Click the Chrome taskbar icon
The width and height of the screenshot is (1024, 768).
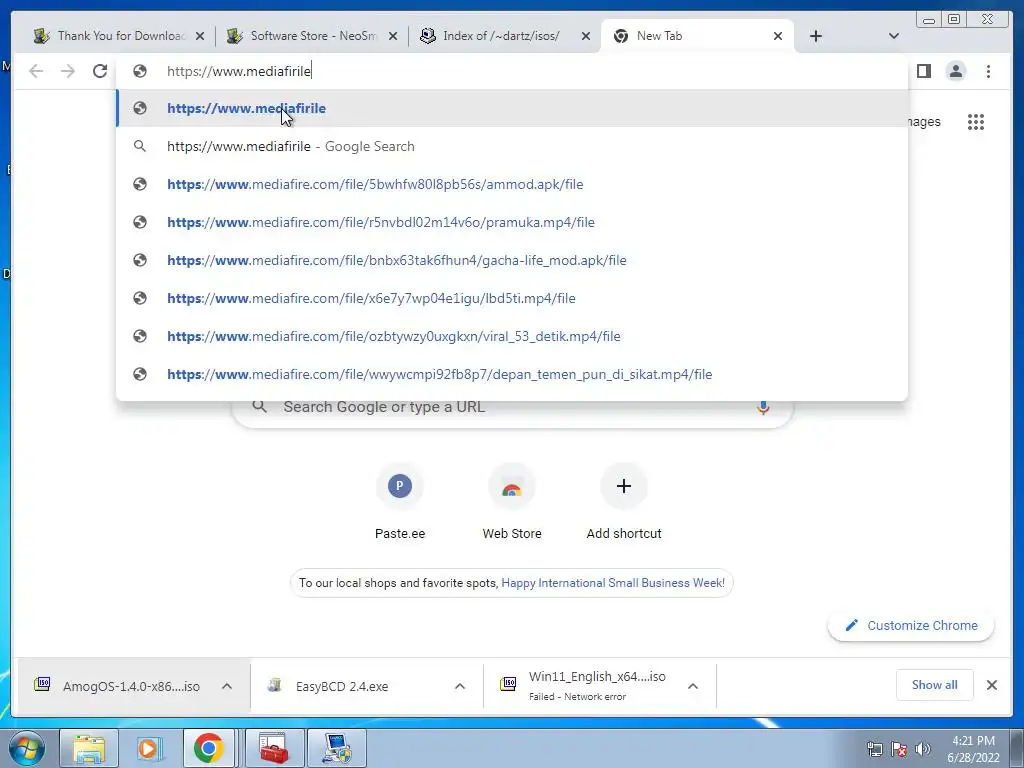(x=208, y=748)
